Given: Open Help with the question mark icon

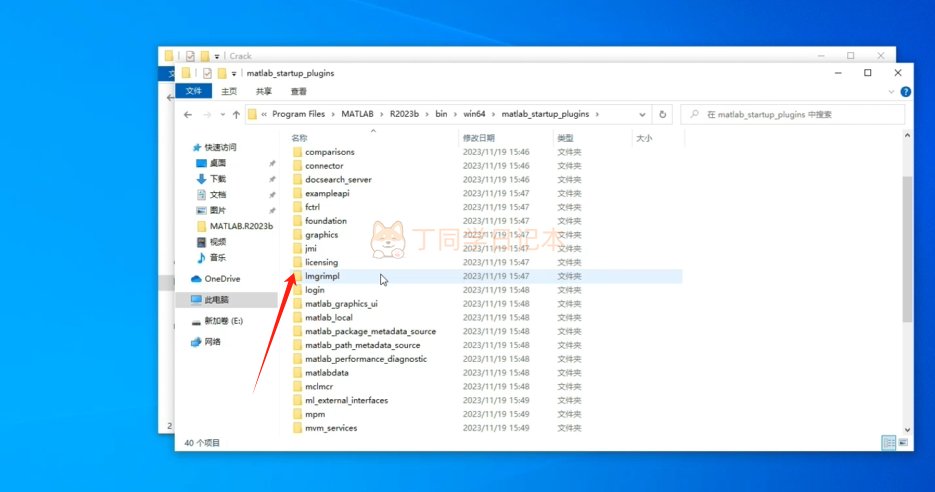Looking at the screenshot, I should [906, 91].
